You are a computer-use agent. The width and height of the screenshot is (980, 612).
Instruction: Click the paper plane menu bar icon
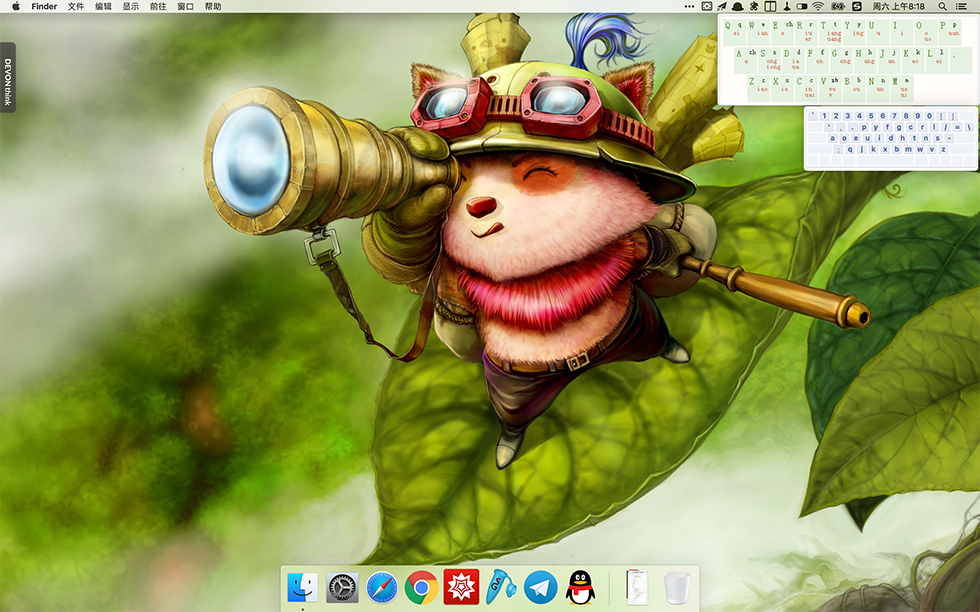722,6
